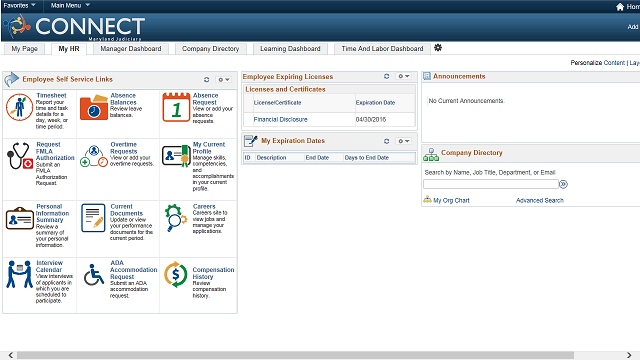The image size is (640, 360).
Task: Click the ADA Accommodation wheelchair icon
Action: pyautogui.click(x=94, y=274)
